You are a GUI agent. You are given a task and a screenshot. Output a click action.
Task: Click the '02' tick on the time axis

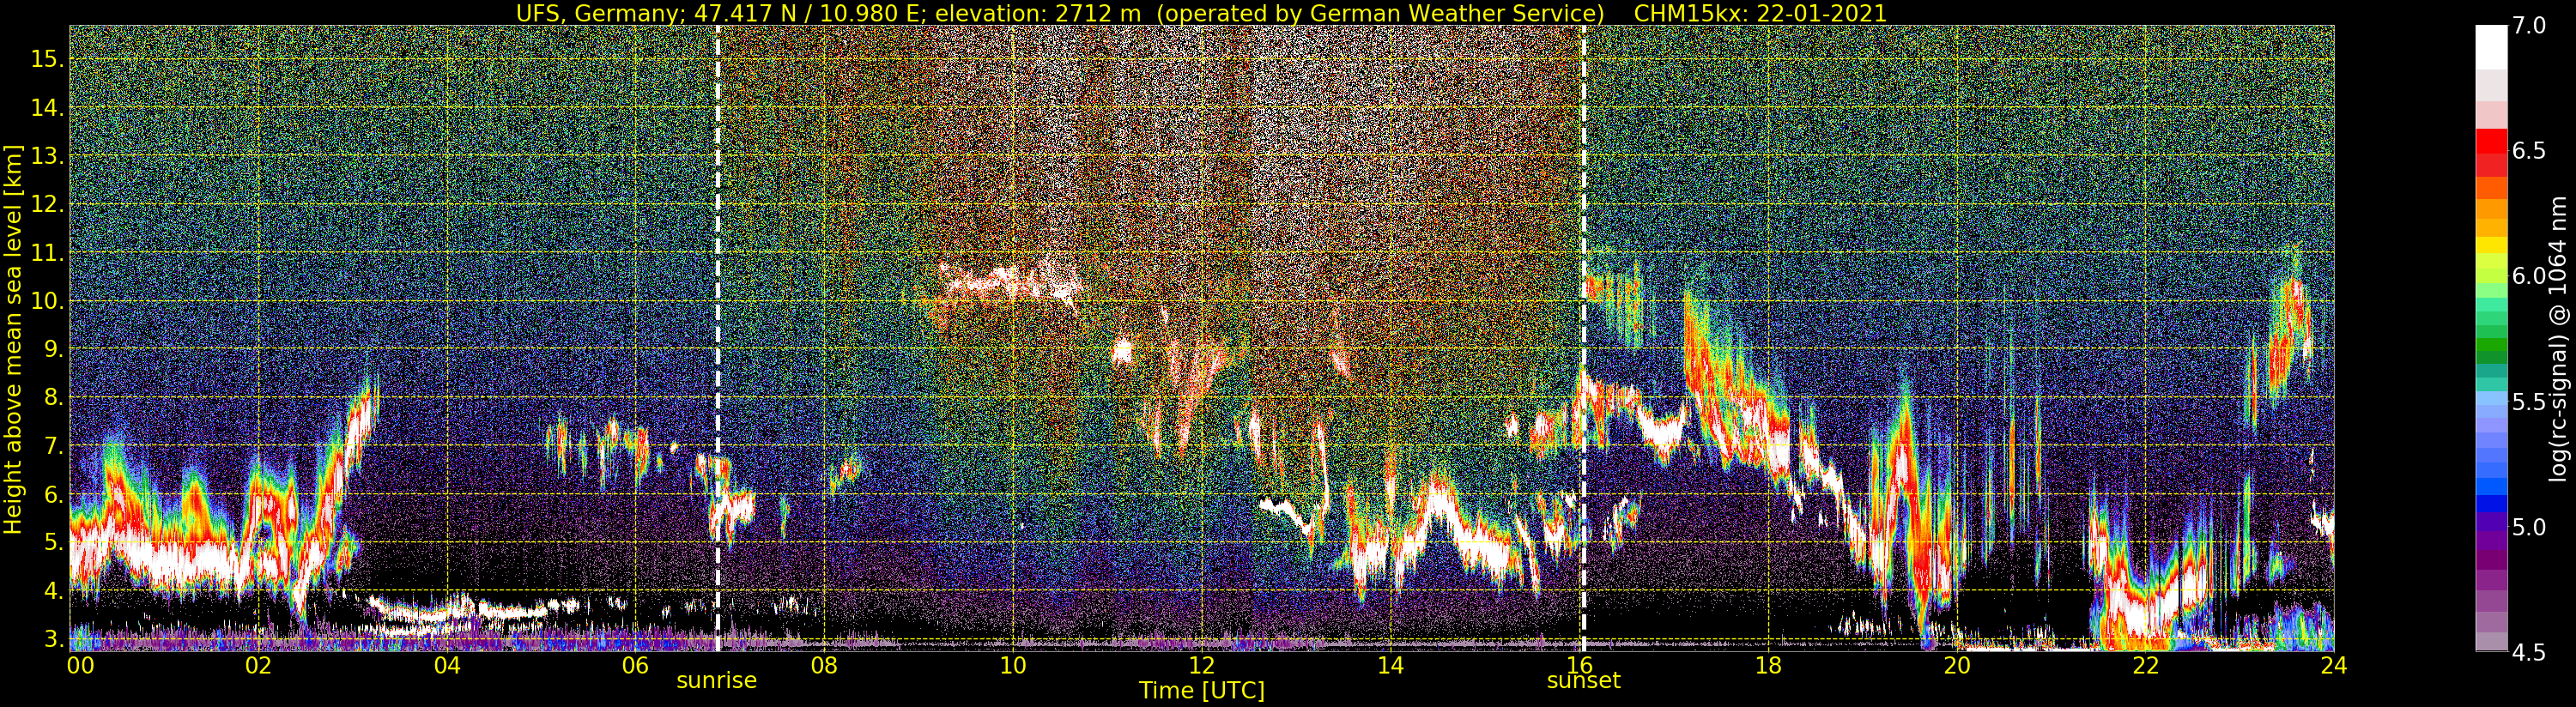click(x=259, y=665)
